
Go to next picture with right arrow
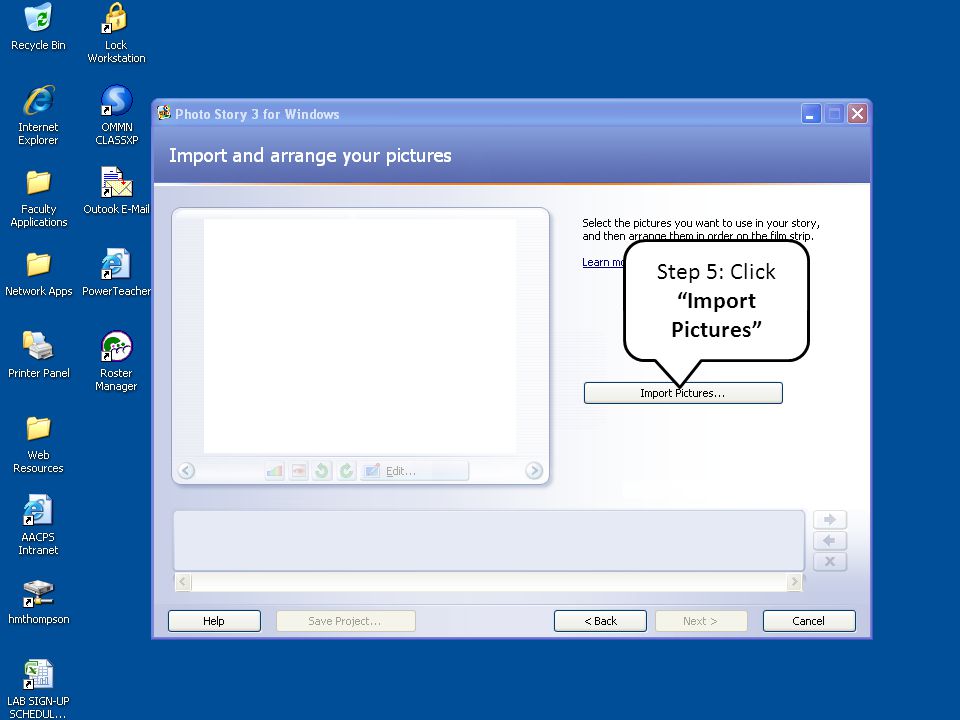coord(534,470)
